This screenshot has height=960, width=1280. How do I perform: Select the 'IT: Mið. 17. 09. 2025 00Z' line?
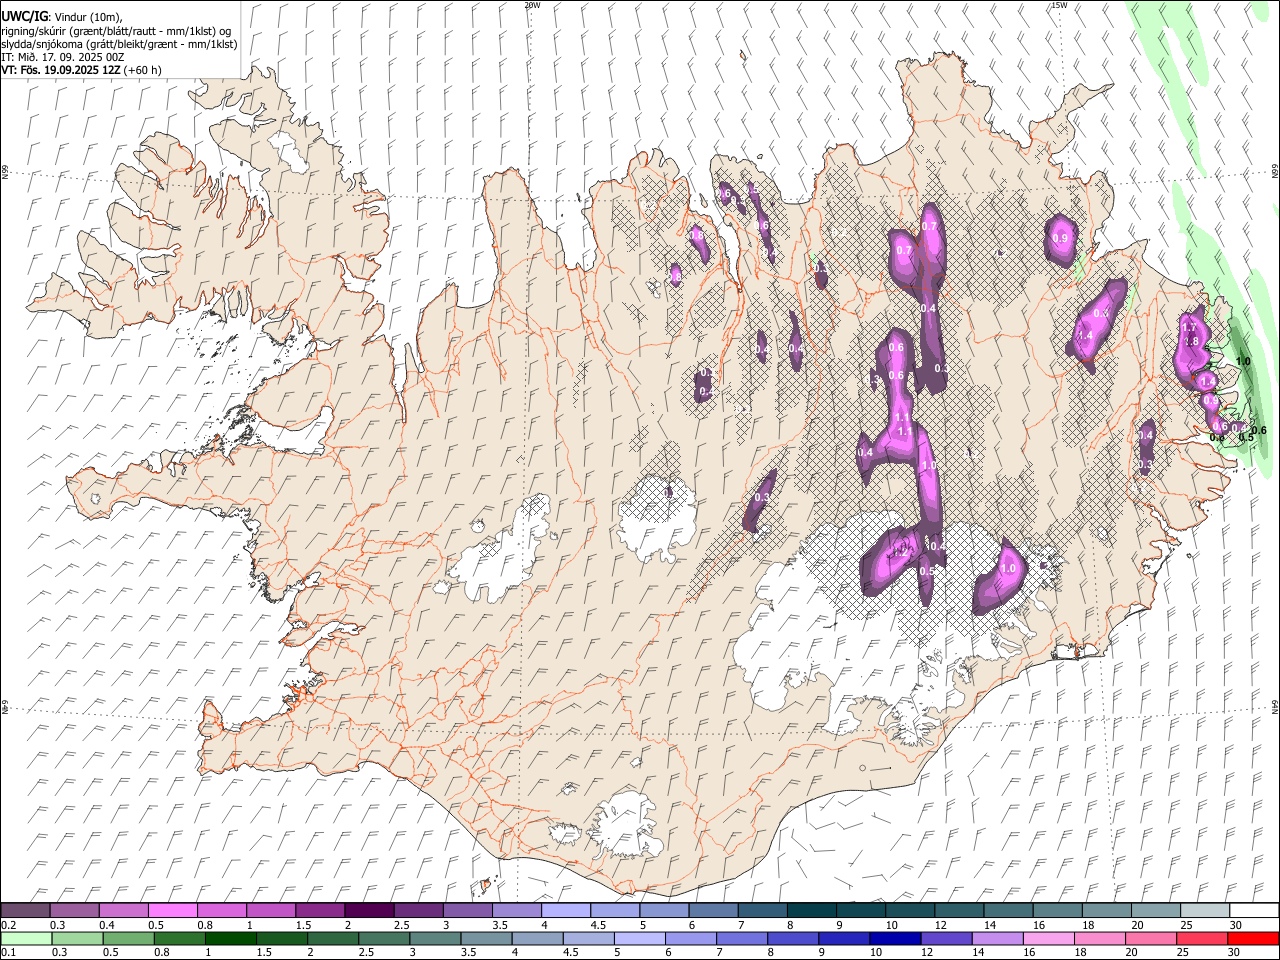tap(62, 57)
